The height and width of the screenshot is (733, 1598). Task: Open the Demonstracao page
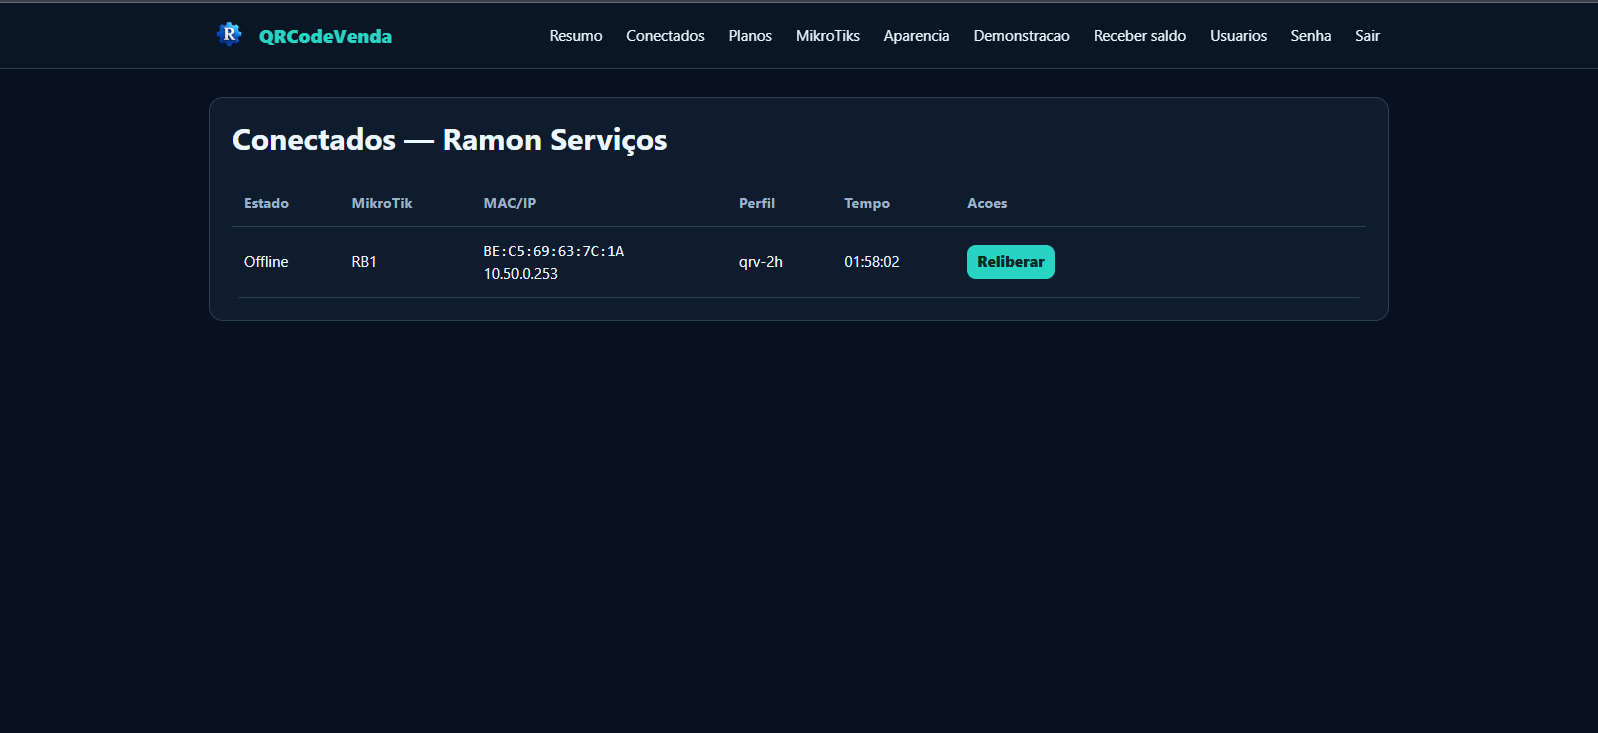pyautogui.click(x=1021, y=36)
